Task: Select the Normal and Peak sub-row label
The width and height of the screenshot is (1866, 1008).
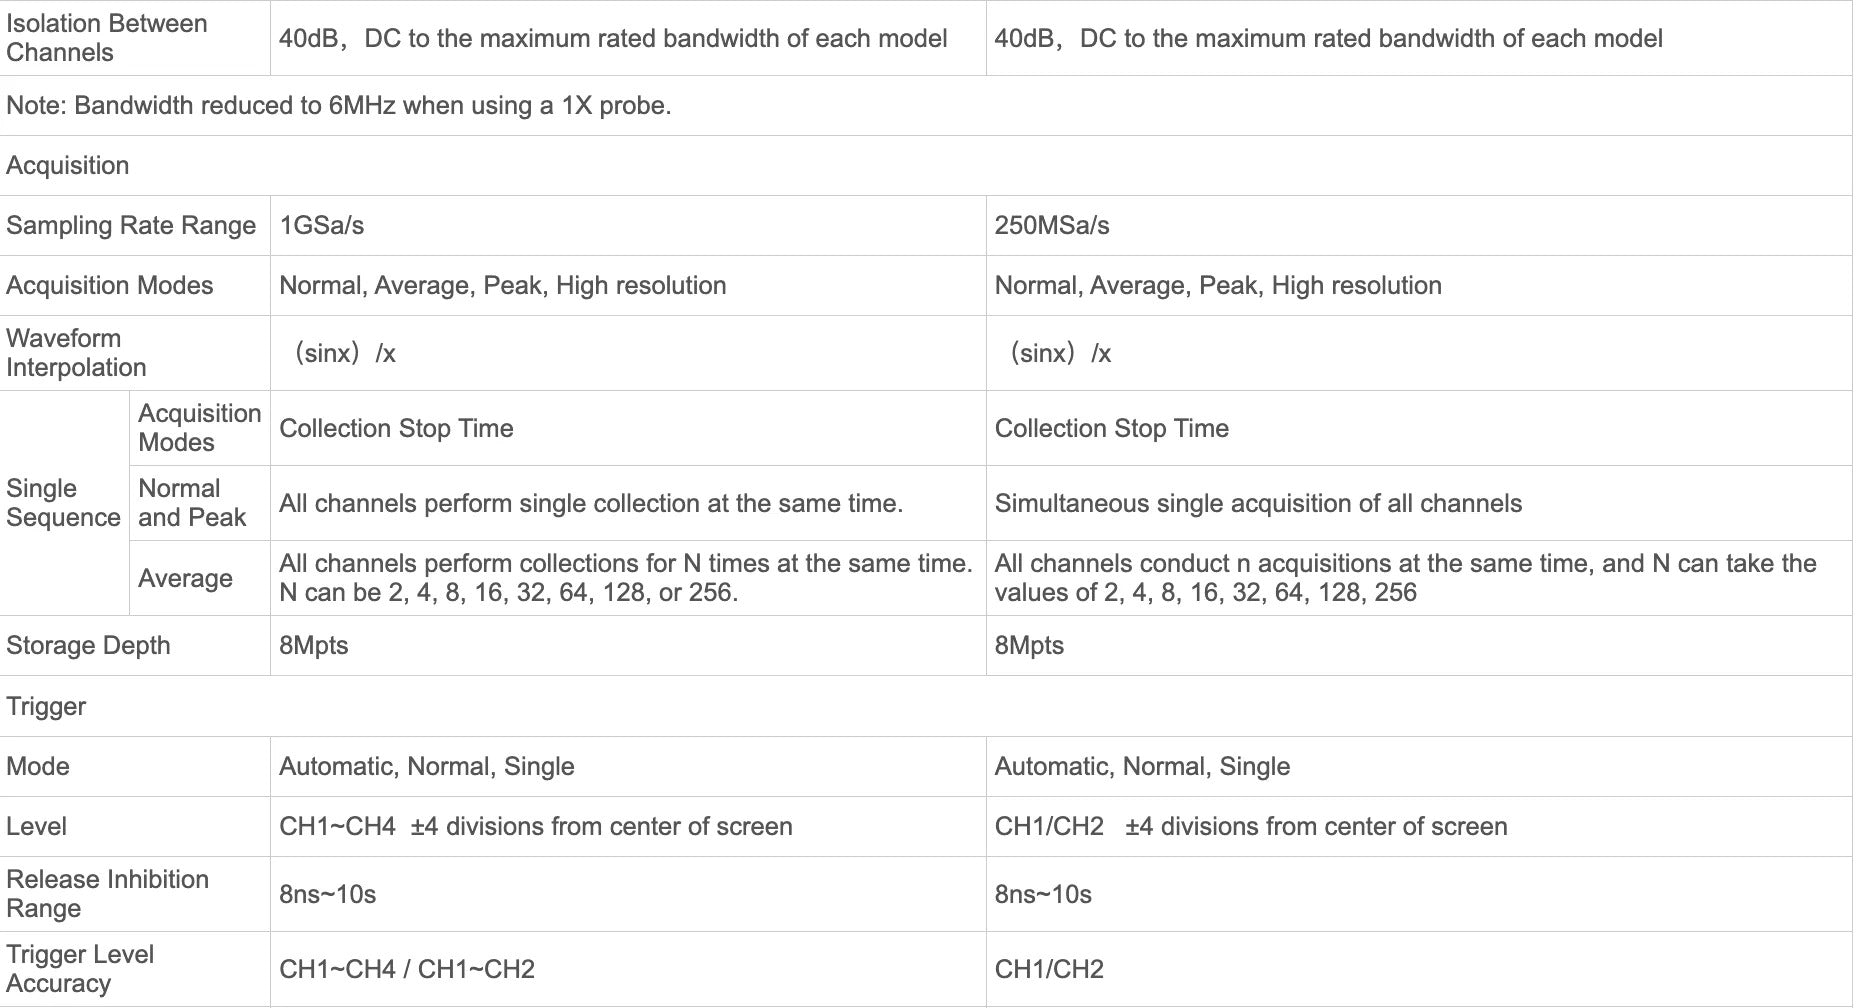Action: [192, 503]
